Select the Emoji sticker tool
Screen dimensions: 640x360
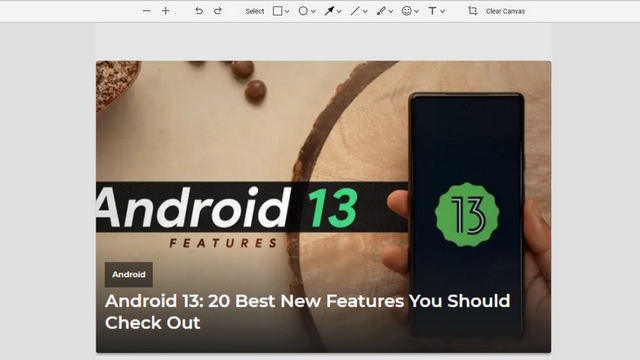pyautogui.click(x=407, y=11)
